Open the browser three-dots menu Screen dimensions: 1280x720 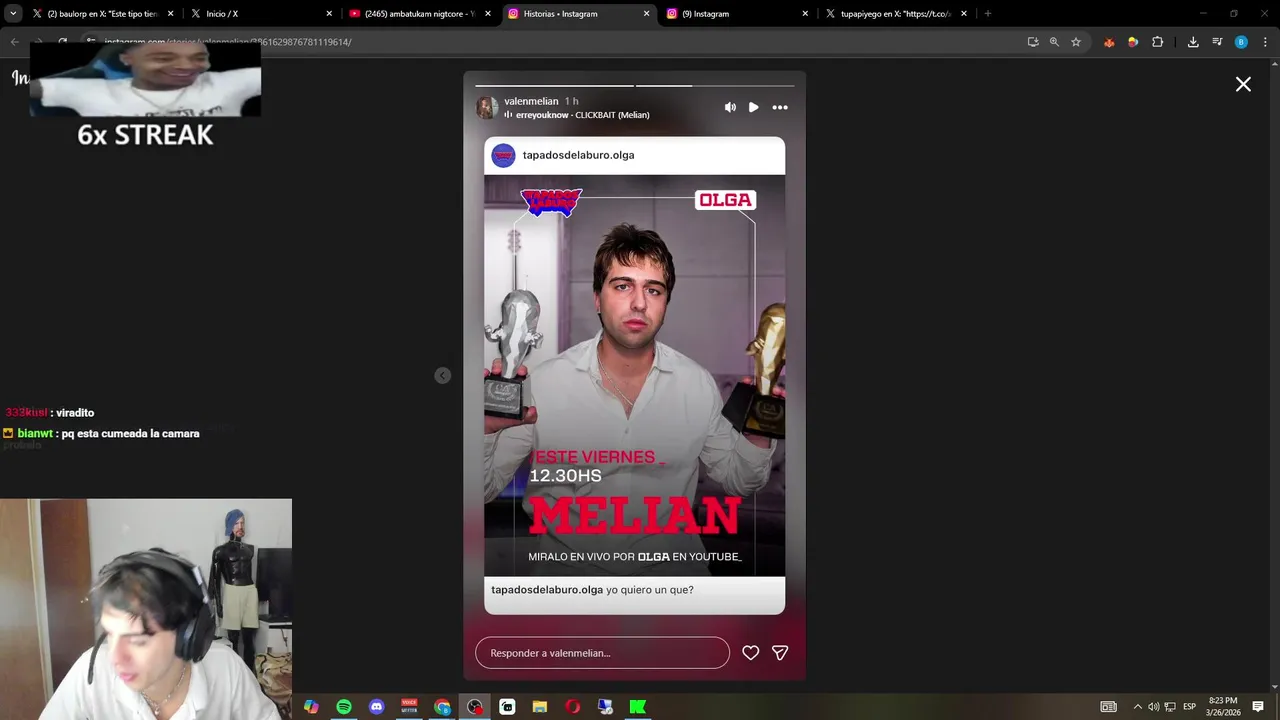pyautogui.click(x=1264, y=42)
